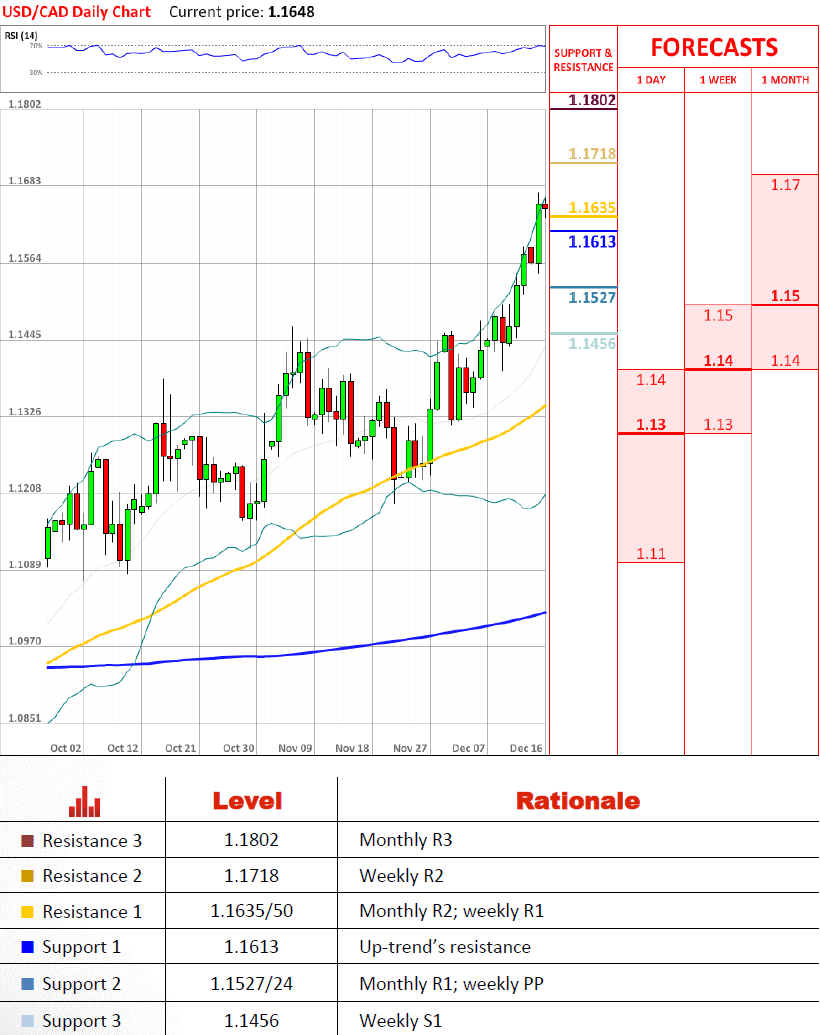Click the RSI (14) indicator label
Image resolution: width=820 pixels, height=1035 pixels.
[x=21, y=36]
